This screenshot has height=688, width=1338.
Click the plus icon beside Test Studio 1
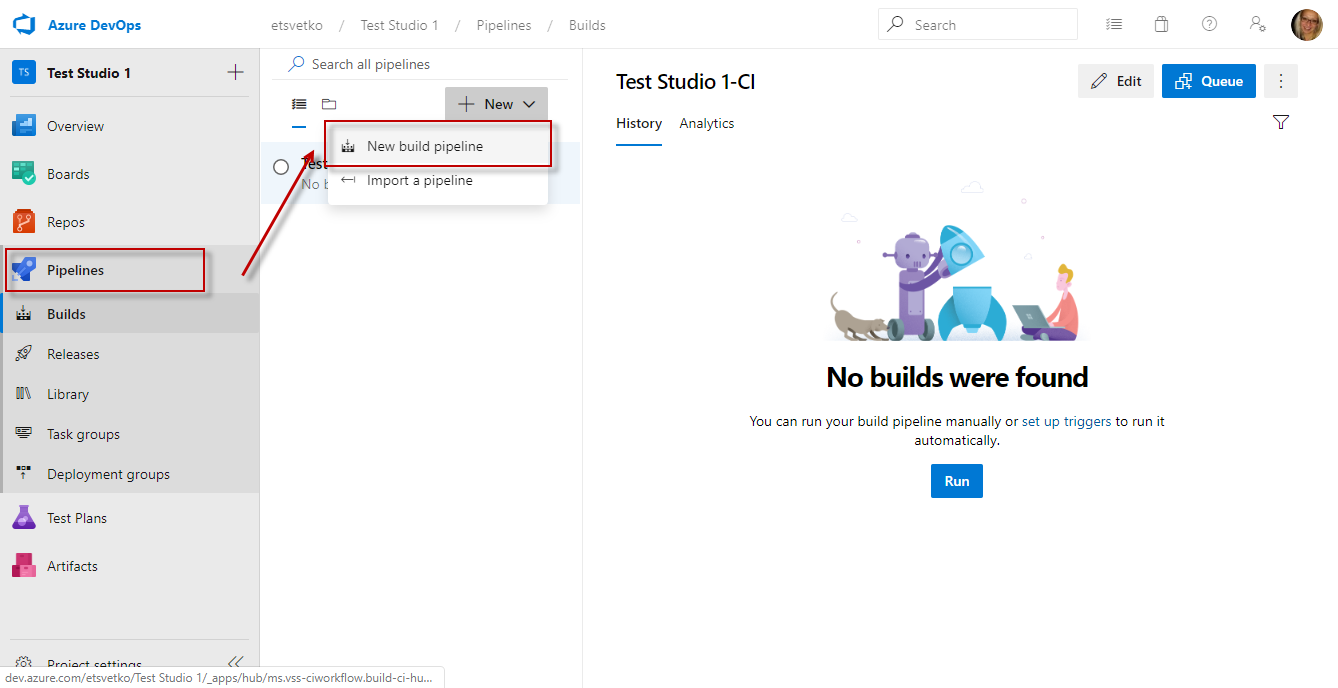235,72
